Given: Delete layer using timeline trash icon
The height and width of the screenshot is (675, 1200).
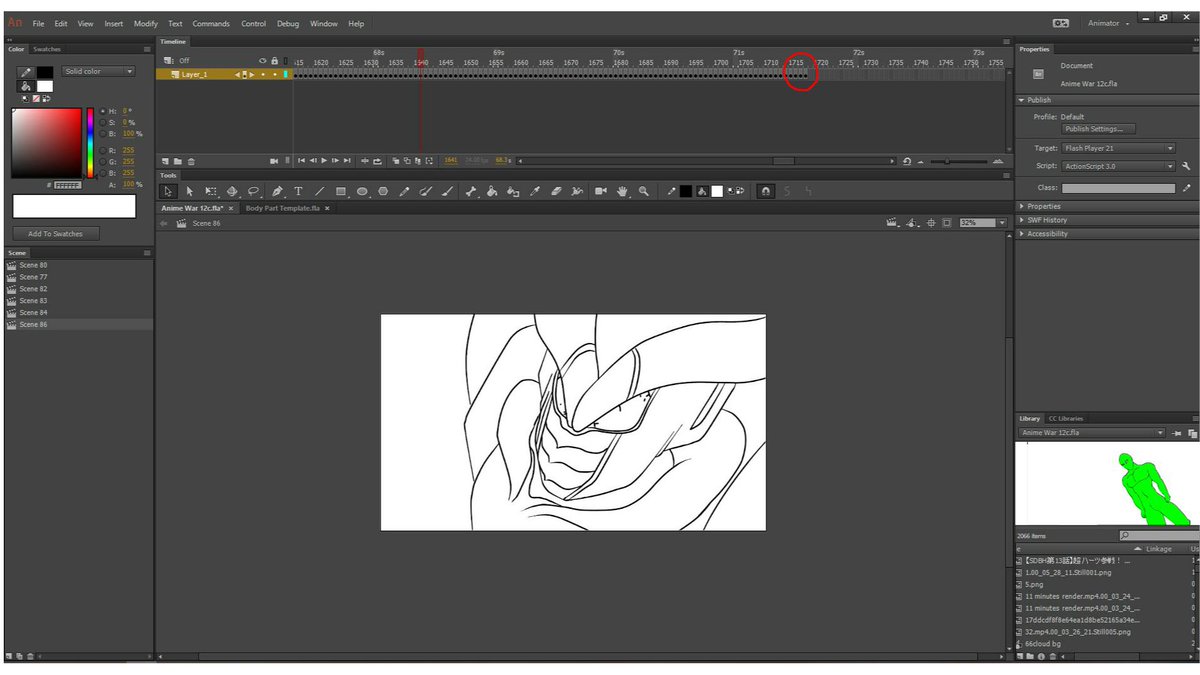Looking at the screenshot, I should click(x=191, y=161).
